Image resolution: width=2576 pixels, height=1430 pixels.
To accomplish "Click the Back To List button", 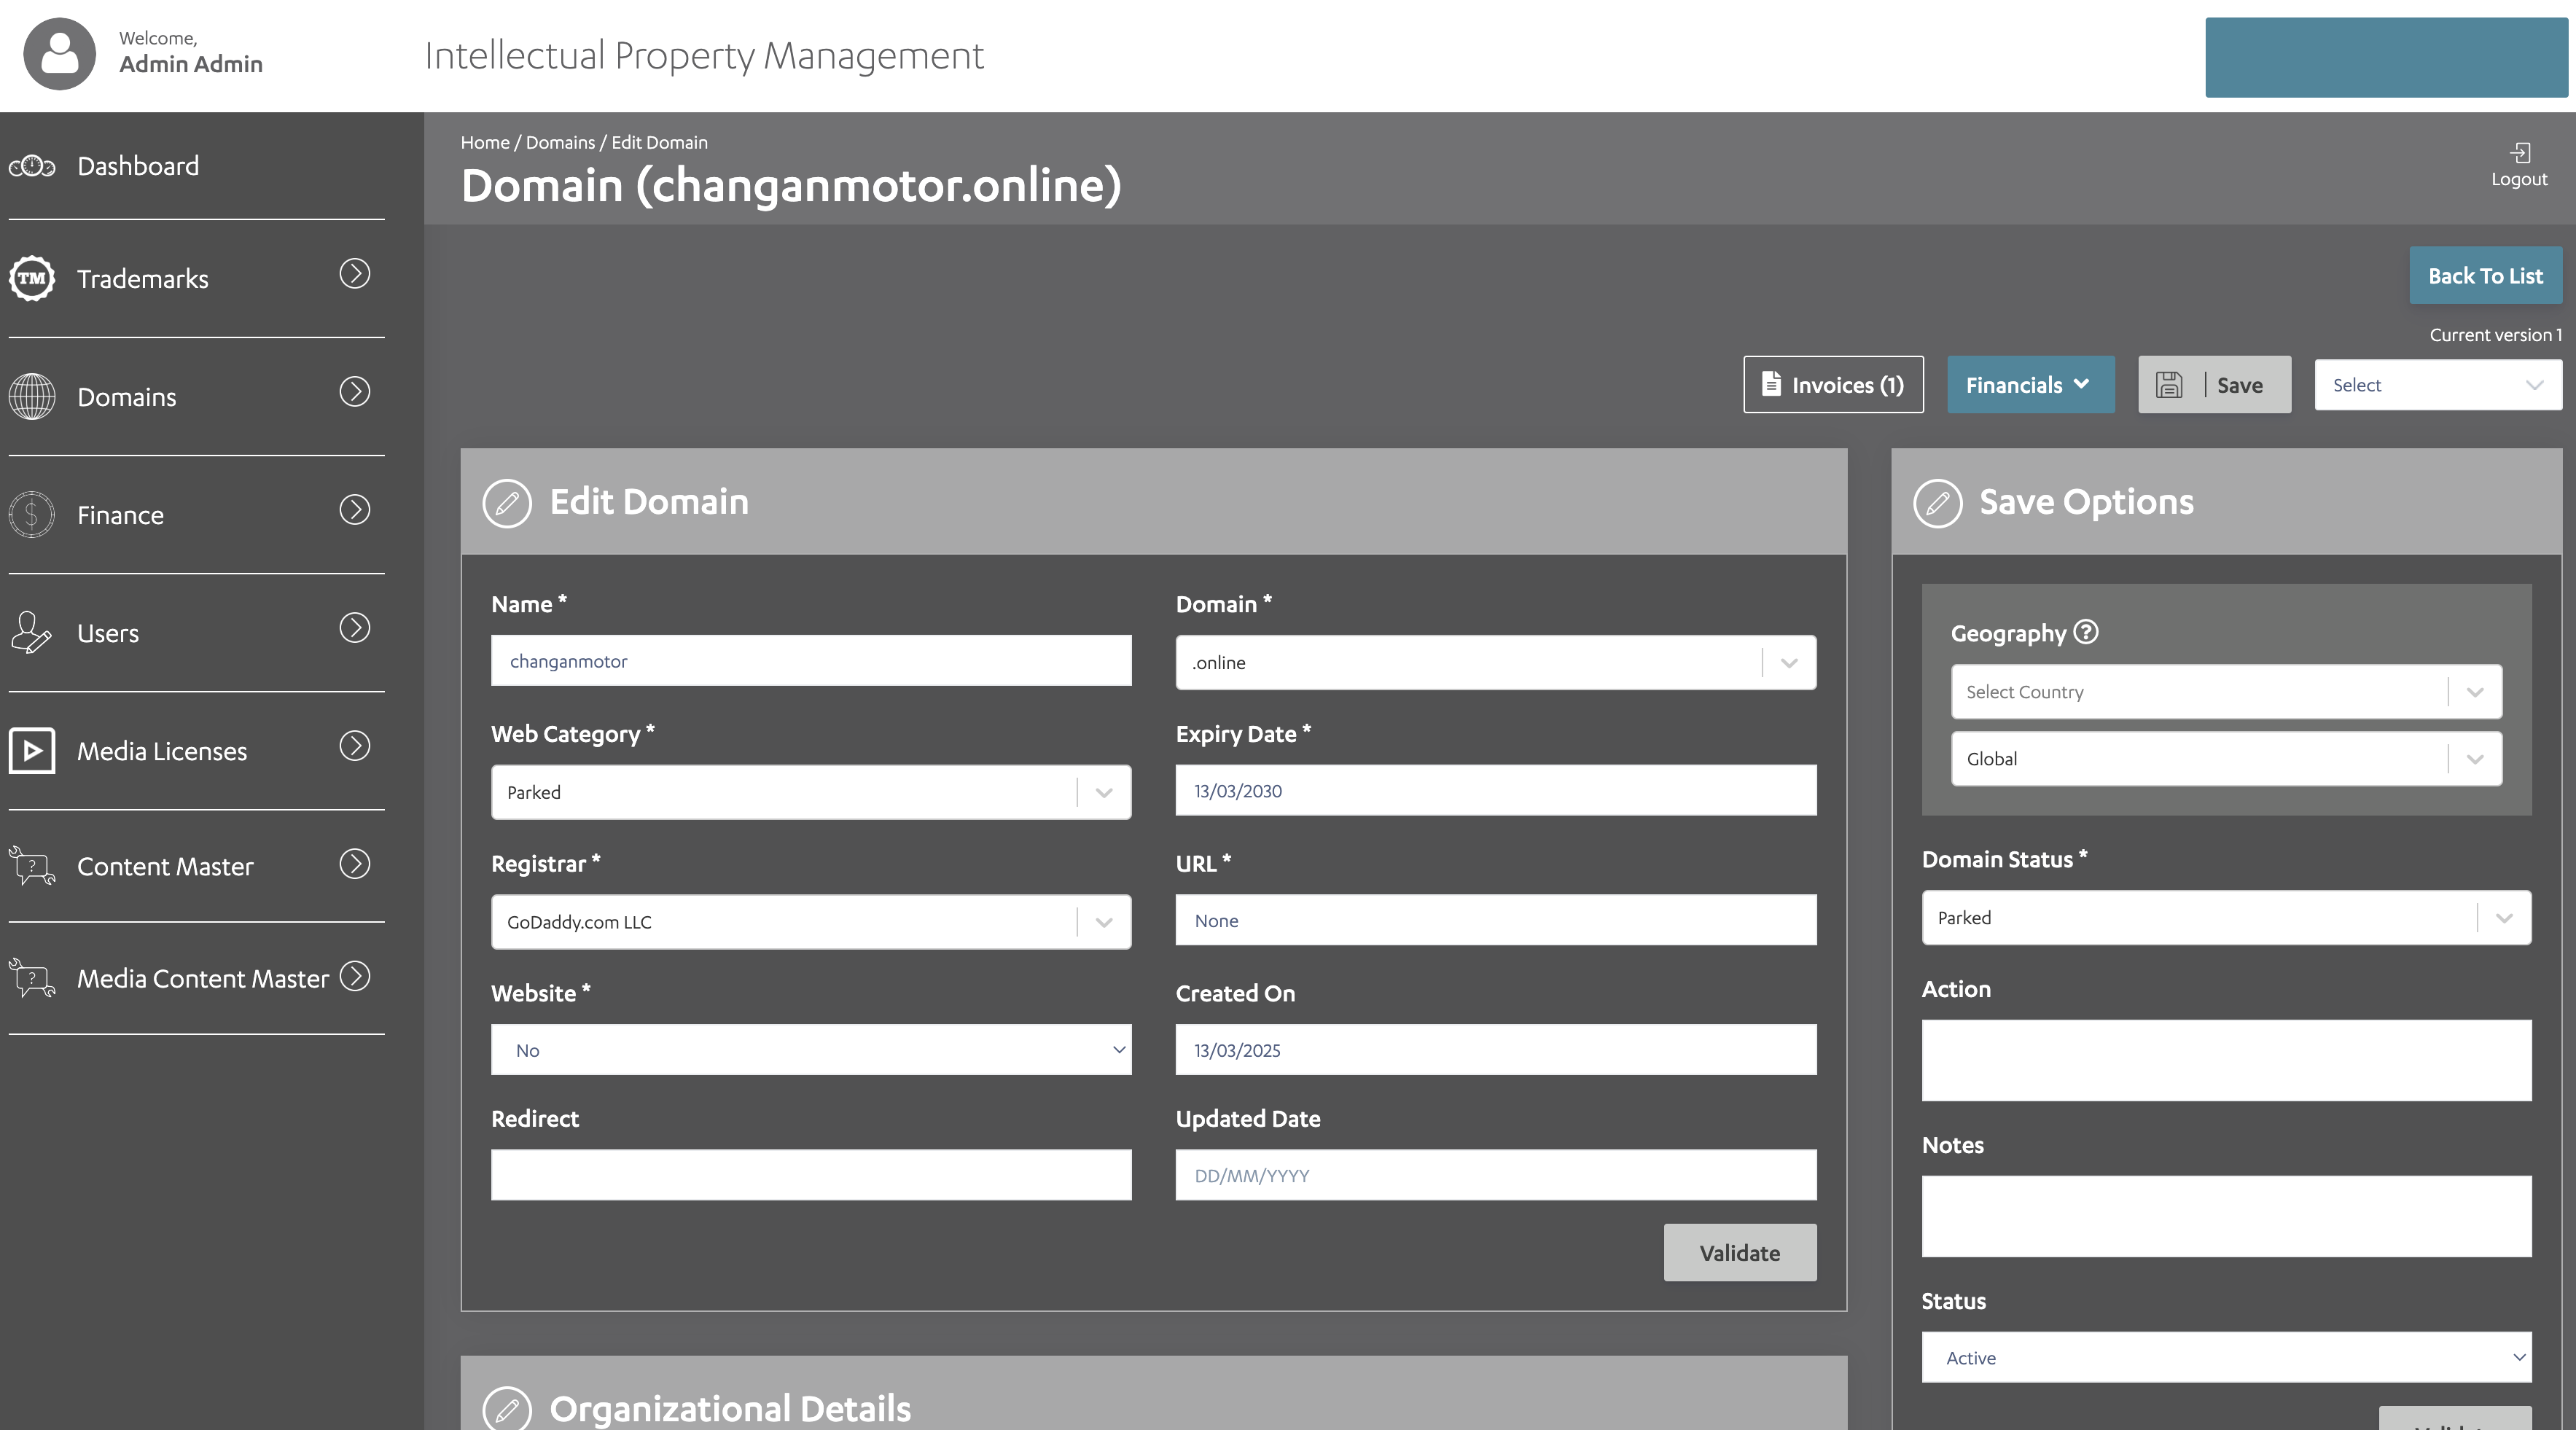I will tap(2485, 276).
